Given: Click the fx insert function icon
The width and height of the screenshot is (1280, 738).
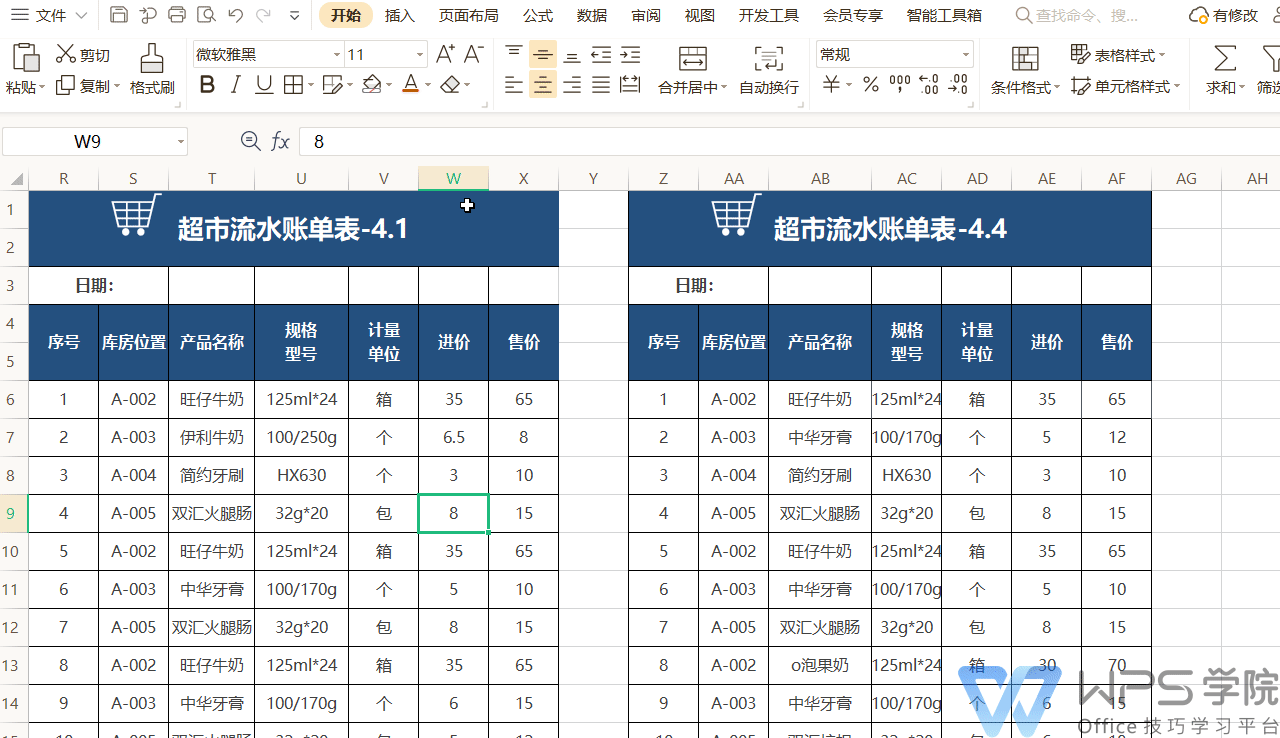Looking at the screenshot, I should 280,141.
